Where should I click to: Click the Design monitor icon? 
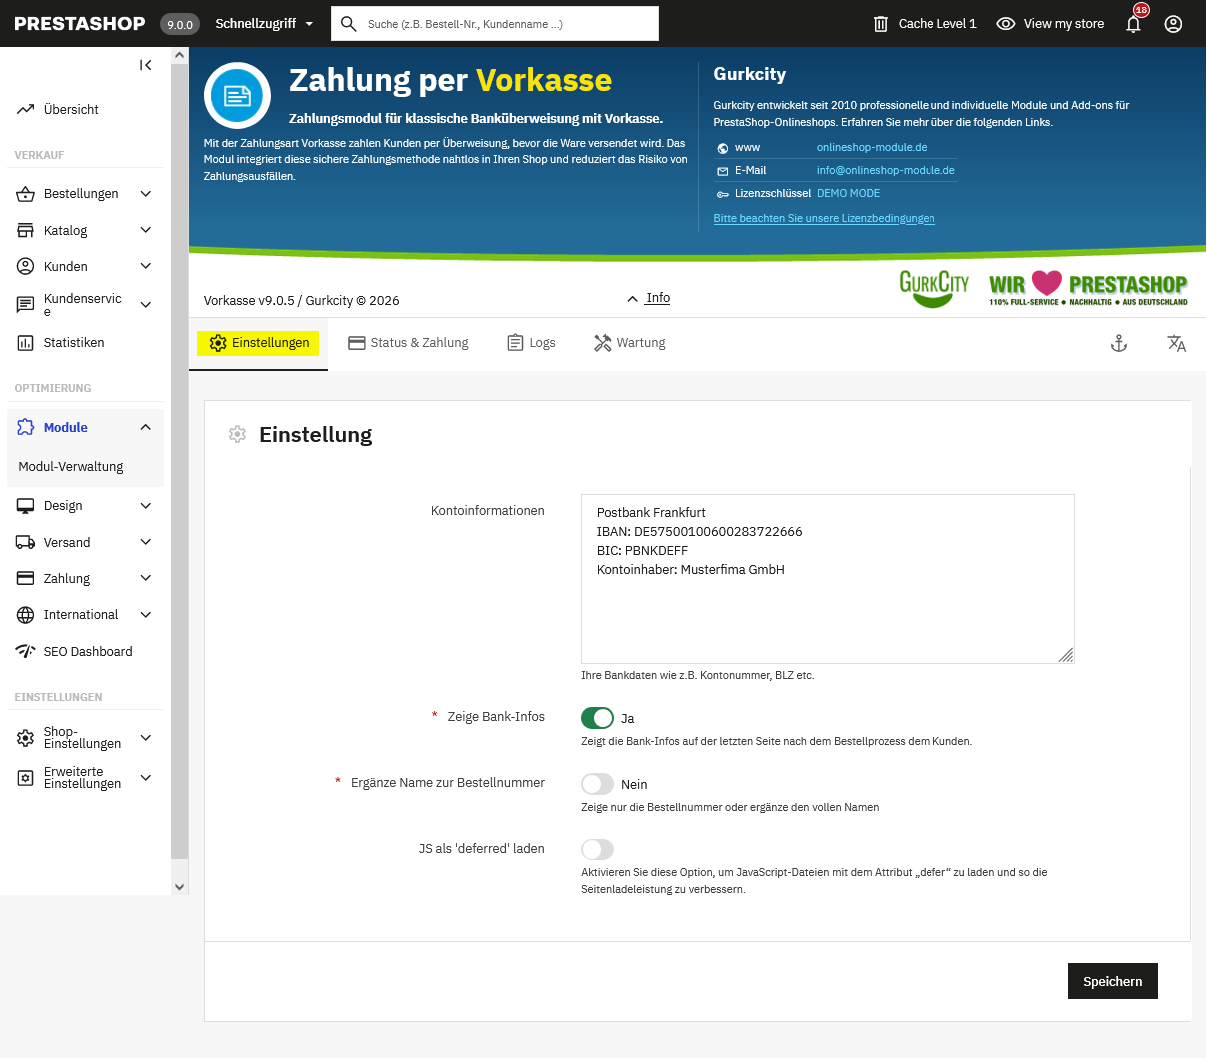click(25, 506)
